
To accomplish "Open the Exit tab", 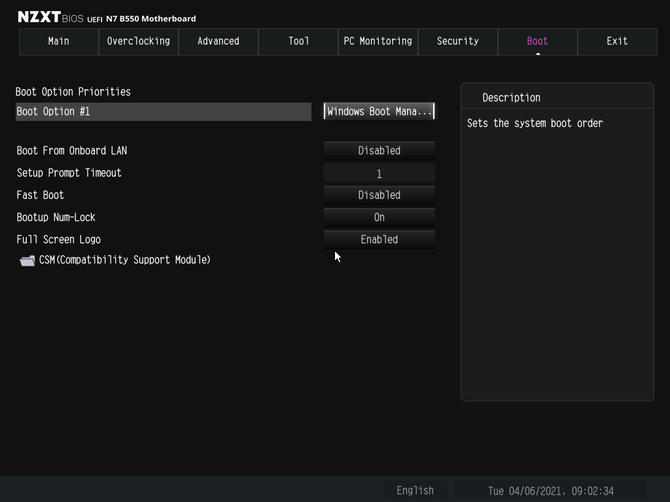I will point(617,41).
